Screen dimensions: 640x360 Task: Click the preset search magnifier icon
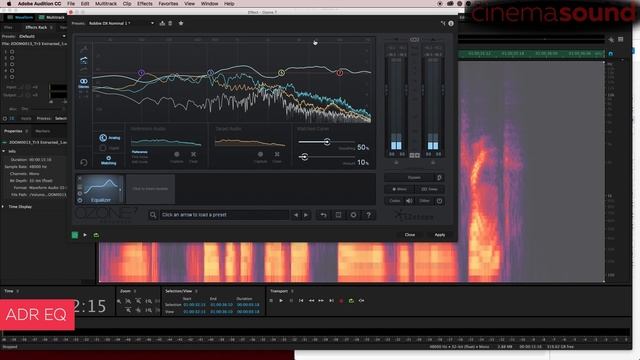point(153,215)
